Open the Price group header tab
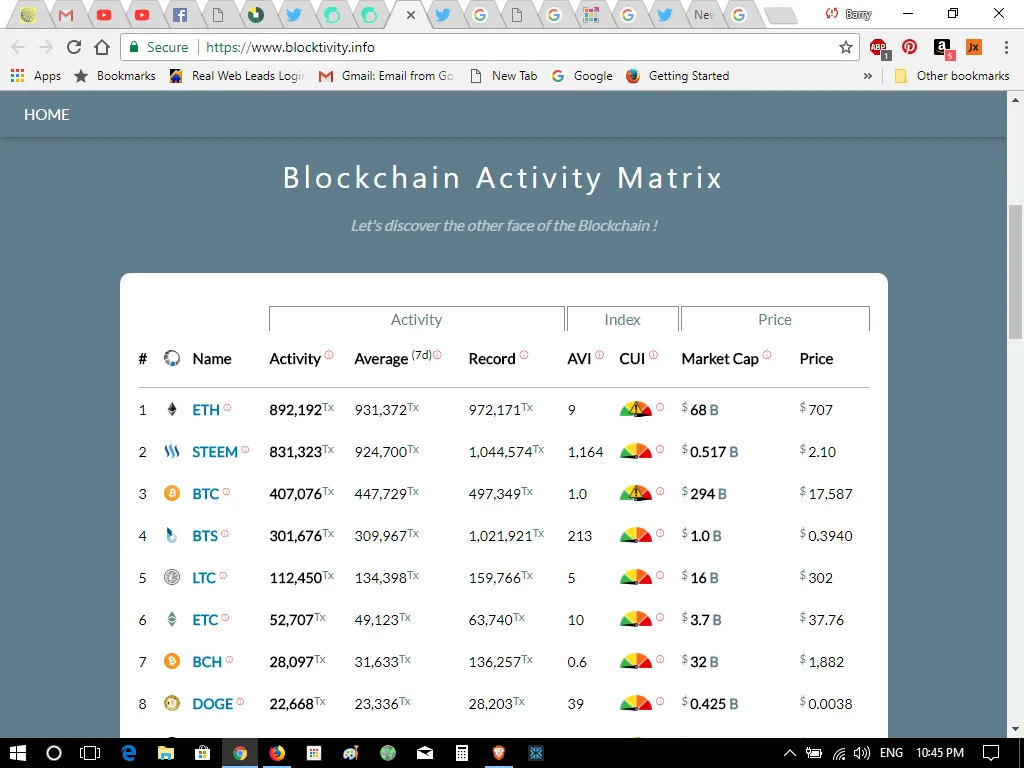The width and height of the screenshot is (1024, 768). [x=775, y=319]
